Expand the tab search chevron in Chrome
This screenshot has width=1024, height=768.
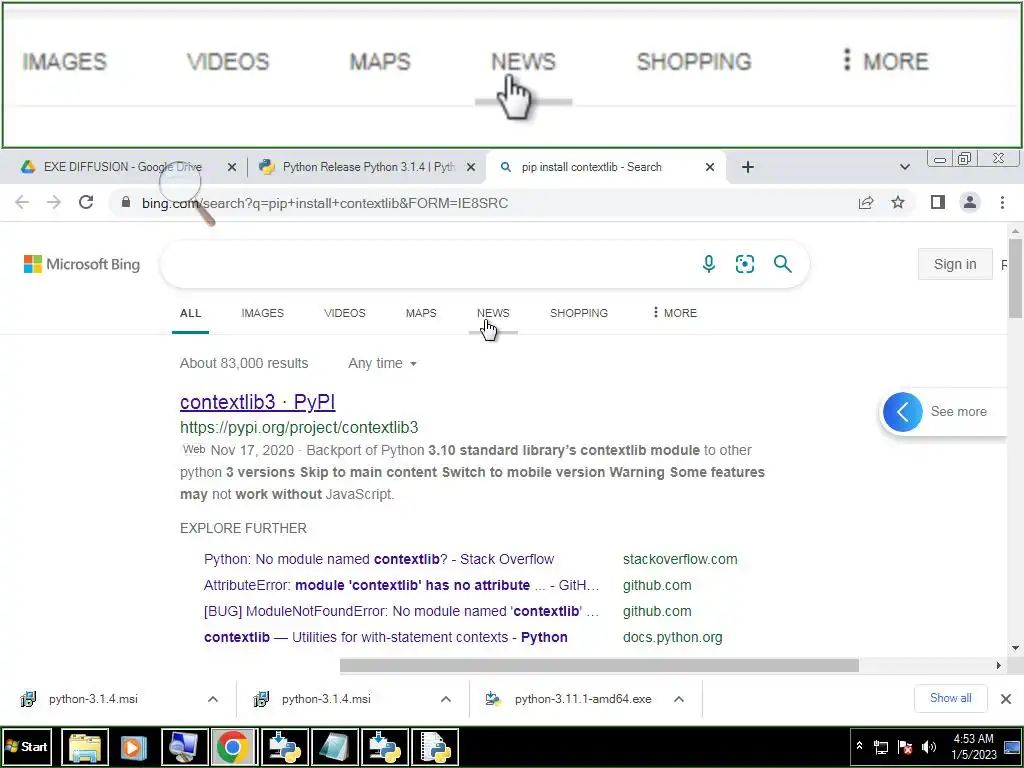click(904, 167)
